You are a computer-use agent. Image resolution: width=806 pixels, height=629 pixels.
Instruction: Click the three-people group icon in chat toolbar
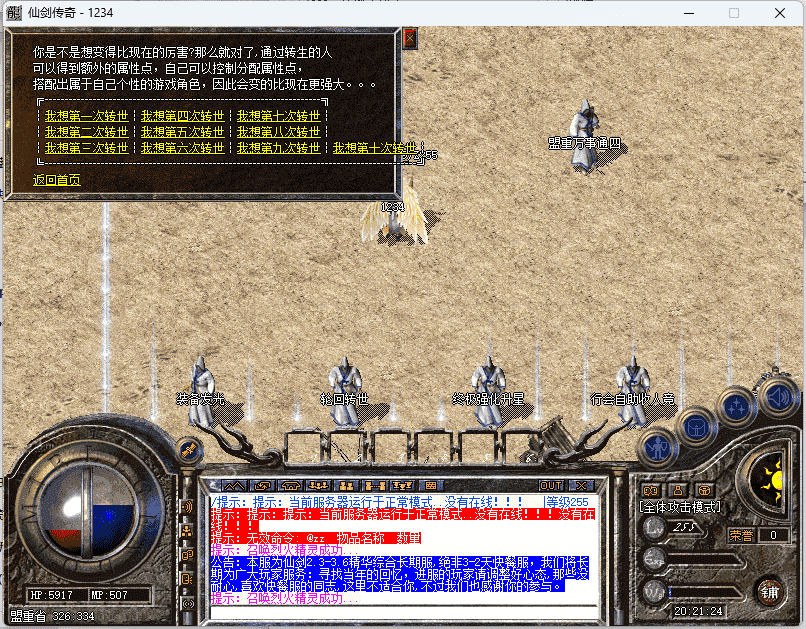[x=318, y=486]
